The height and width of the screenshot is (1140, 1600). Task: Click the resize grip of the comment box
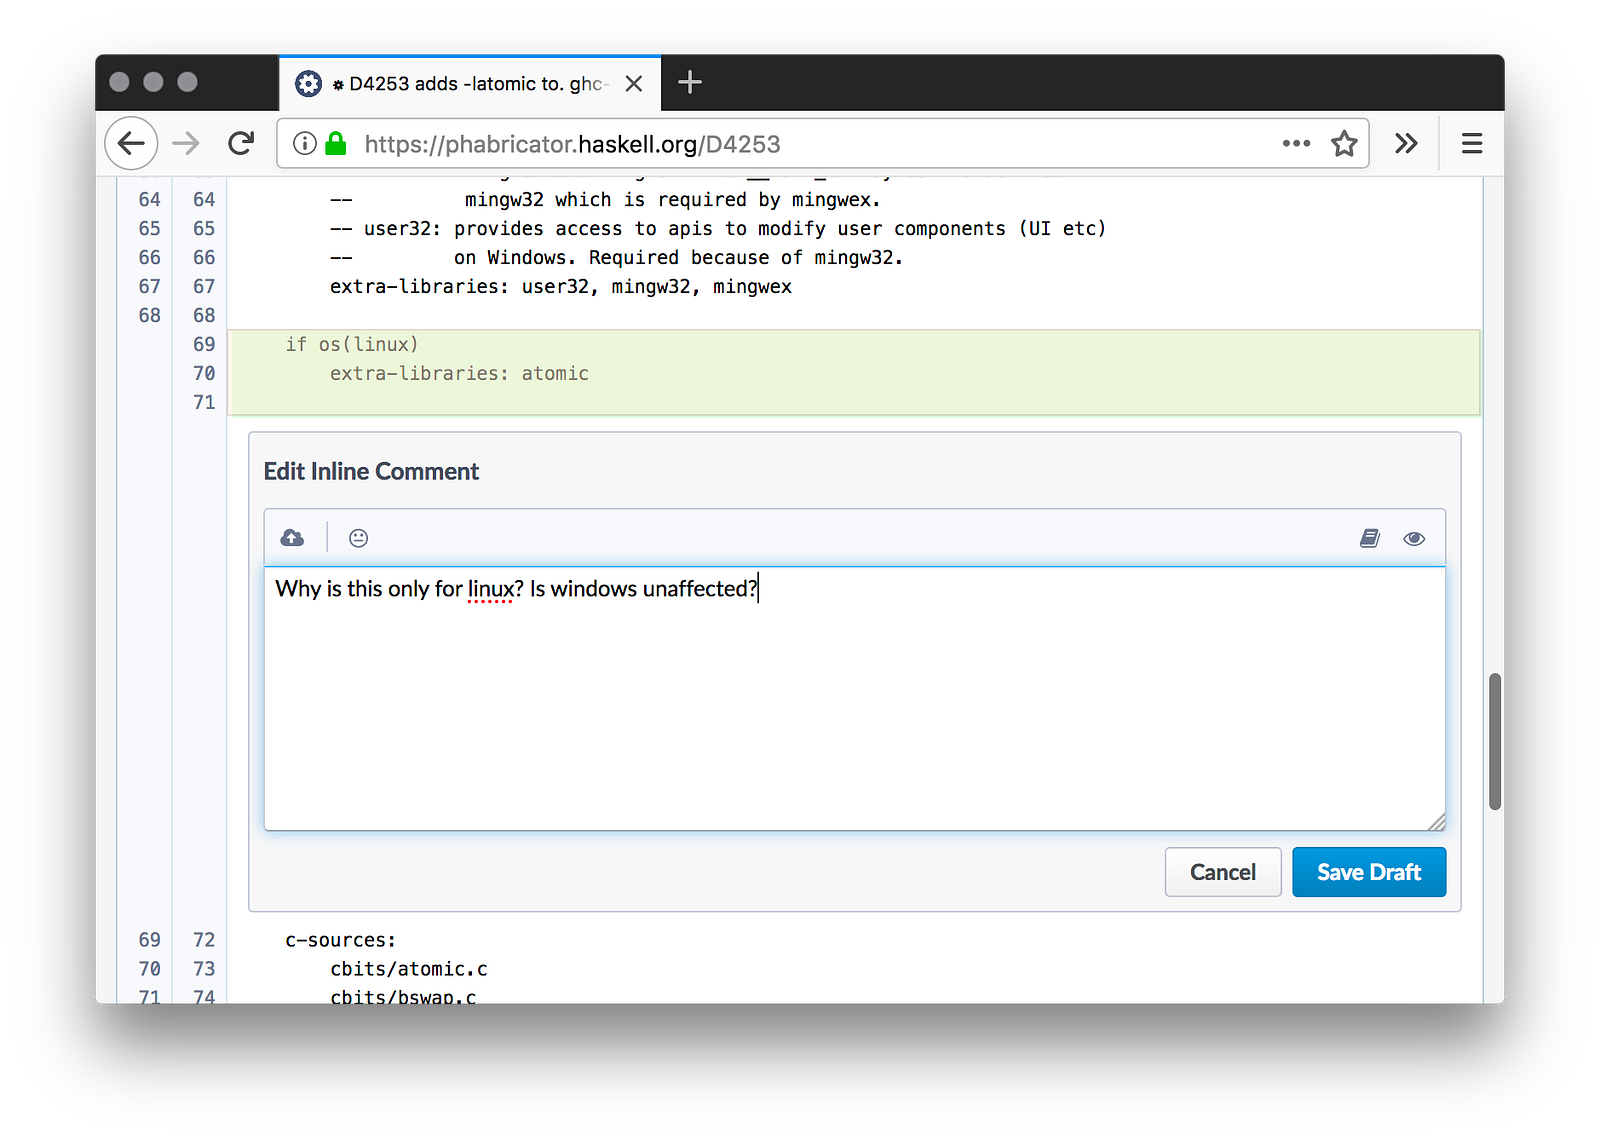(x=1436, y=822)
